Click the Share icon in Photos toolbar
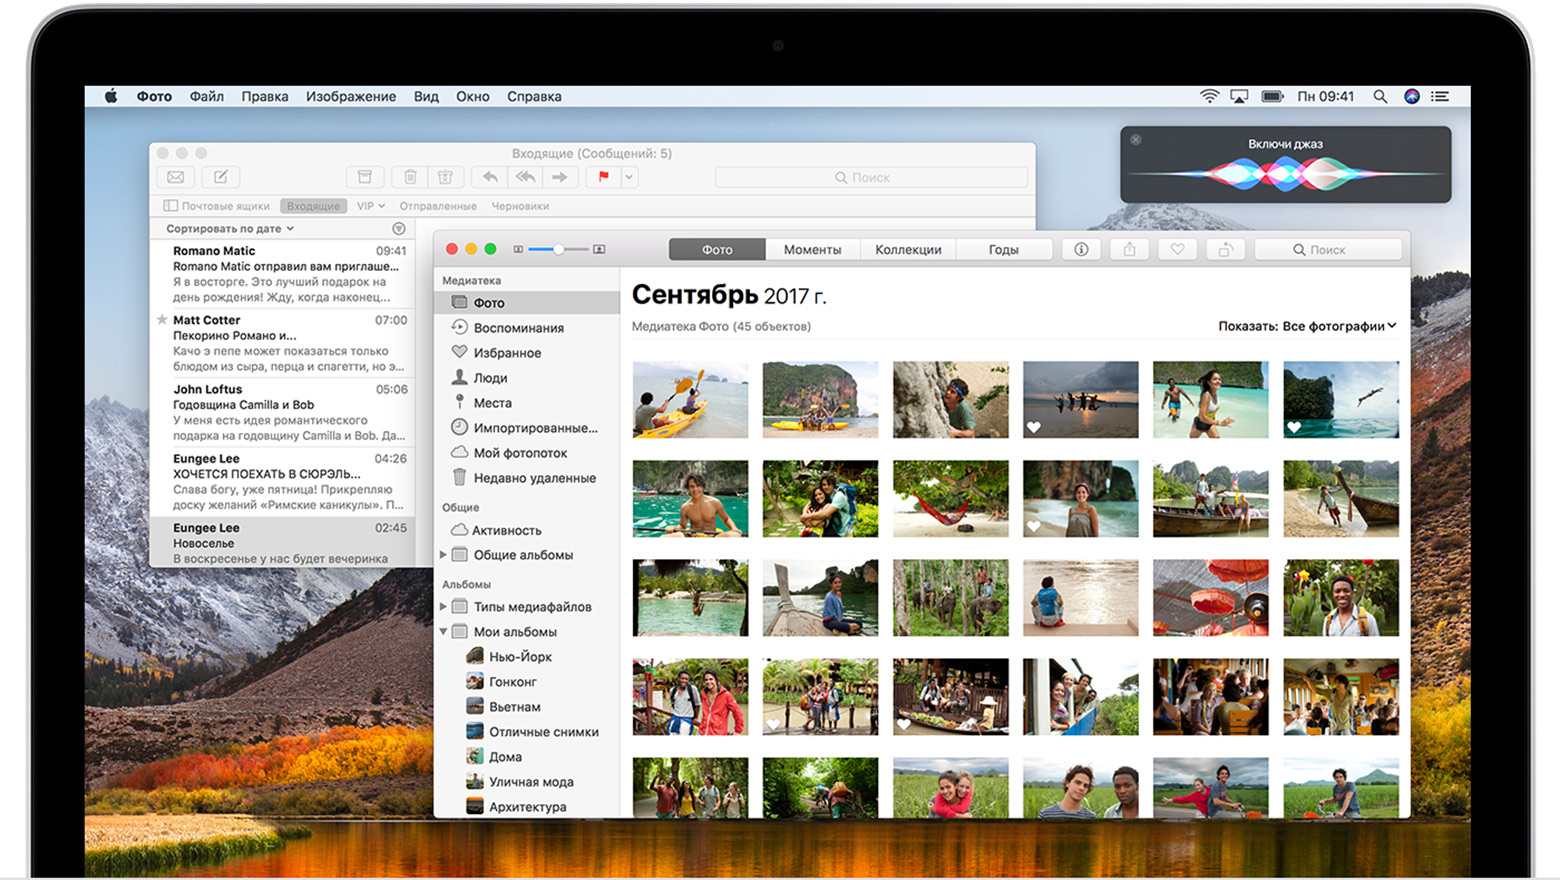1560x880 pixels. 1129,250
